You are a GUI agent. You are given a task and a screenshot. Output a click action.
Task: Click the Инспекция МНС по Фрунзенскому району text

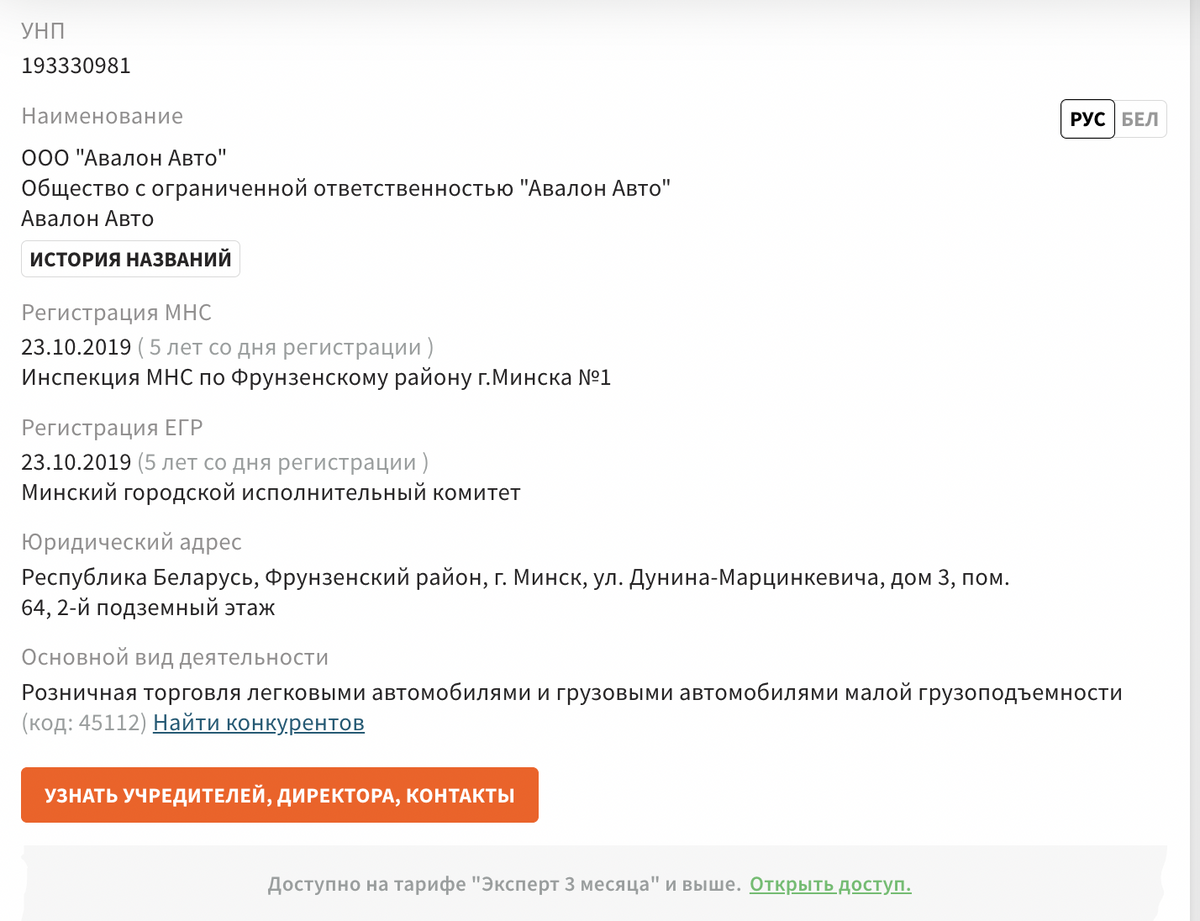tap(316, 378)
